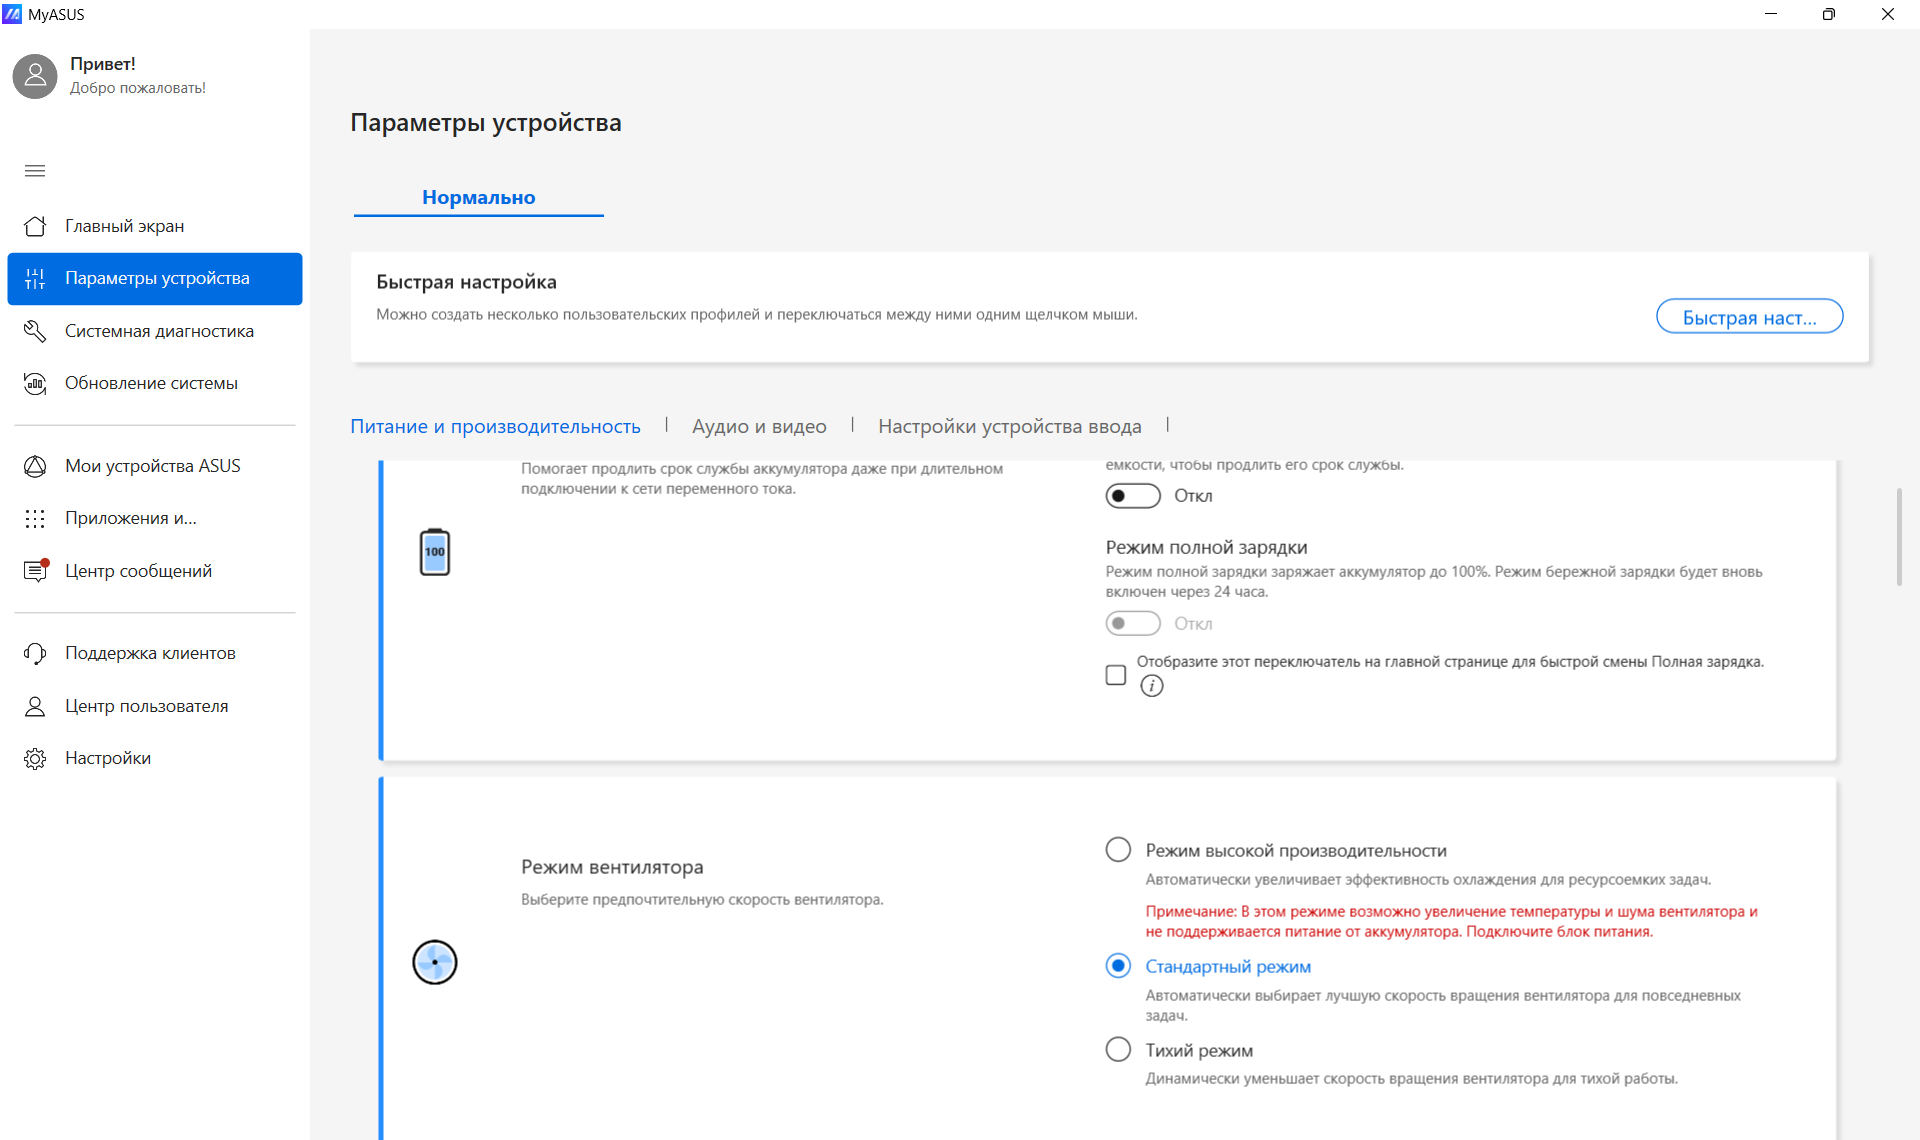The width and height of the screenshot is (1920, 1140).
Task: Select the Нормально profile tab
Action: pos(479,197)
